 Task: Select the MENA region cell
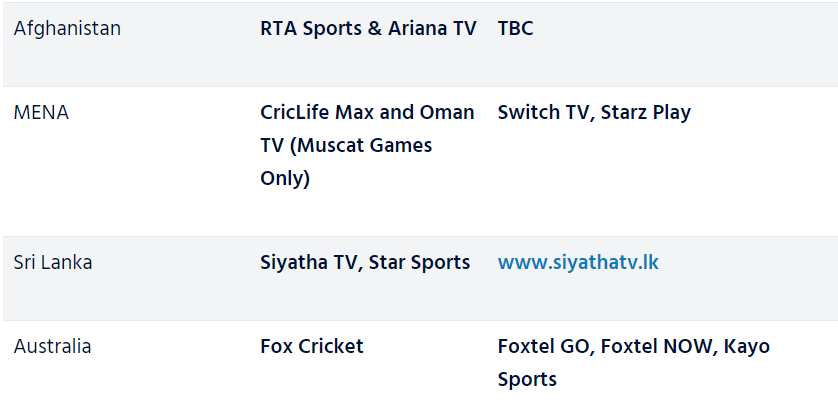click(41, 112)
